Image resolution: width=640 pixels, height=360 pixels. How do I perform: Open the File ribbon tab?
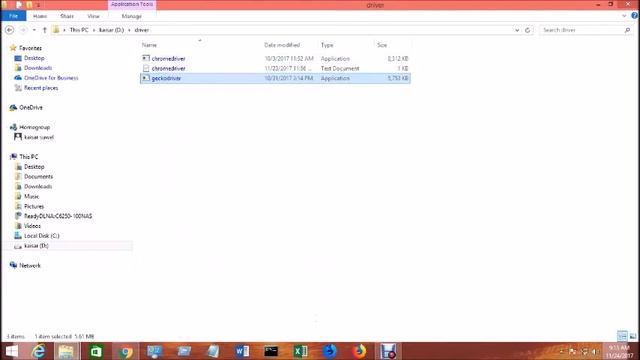coord(13,16)
